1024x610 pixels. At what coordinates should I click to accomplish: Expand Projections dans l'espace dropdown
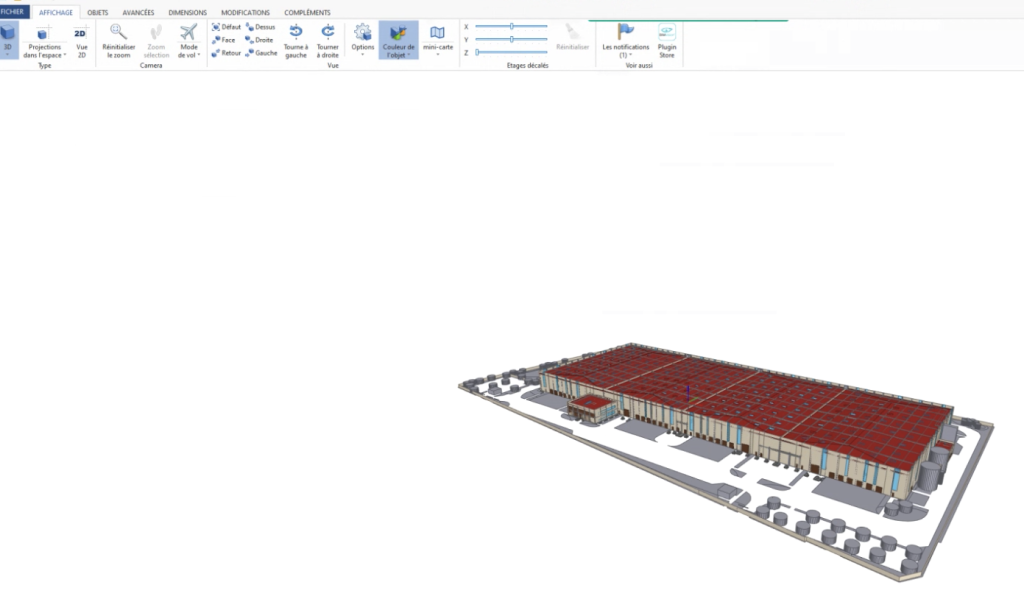tap(44, 40)
